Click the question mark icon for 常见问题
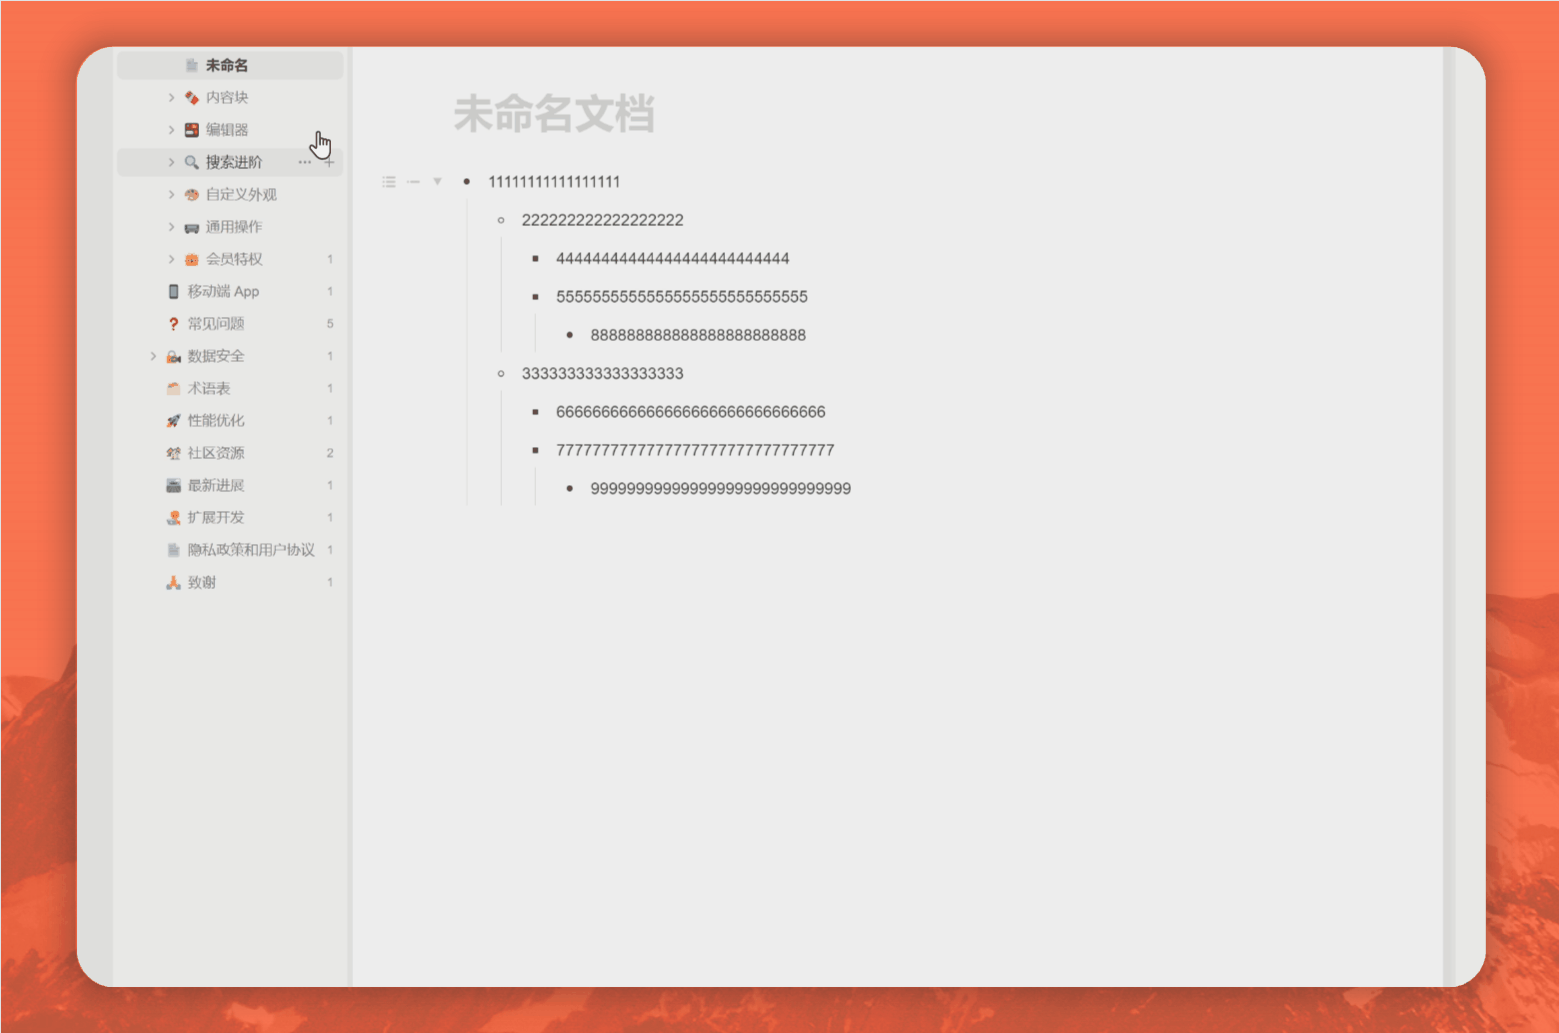The width and height of the screenshot is (1559, 1033). tap(173, 323)
